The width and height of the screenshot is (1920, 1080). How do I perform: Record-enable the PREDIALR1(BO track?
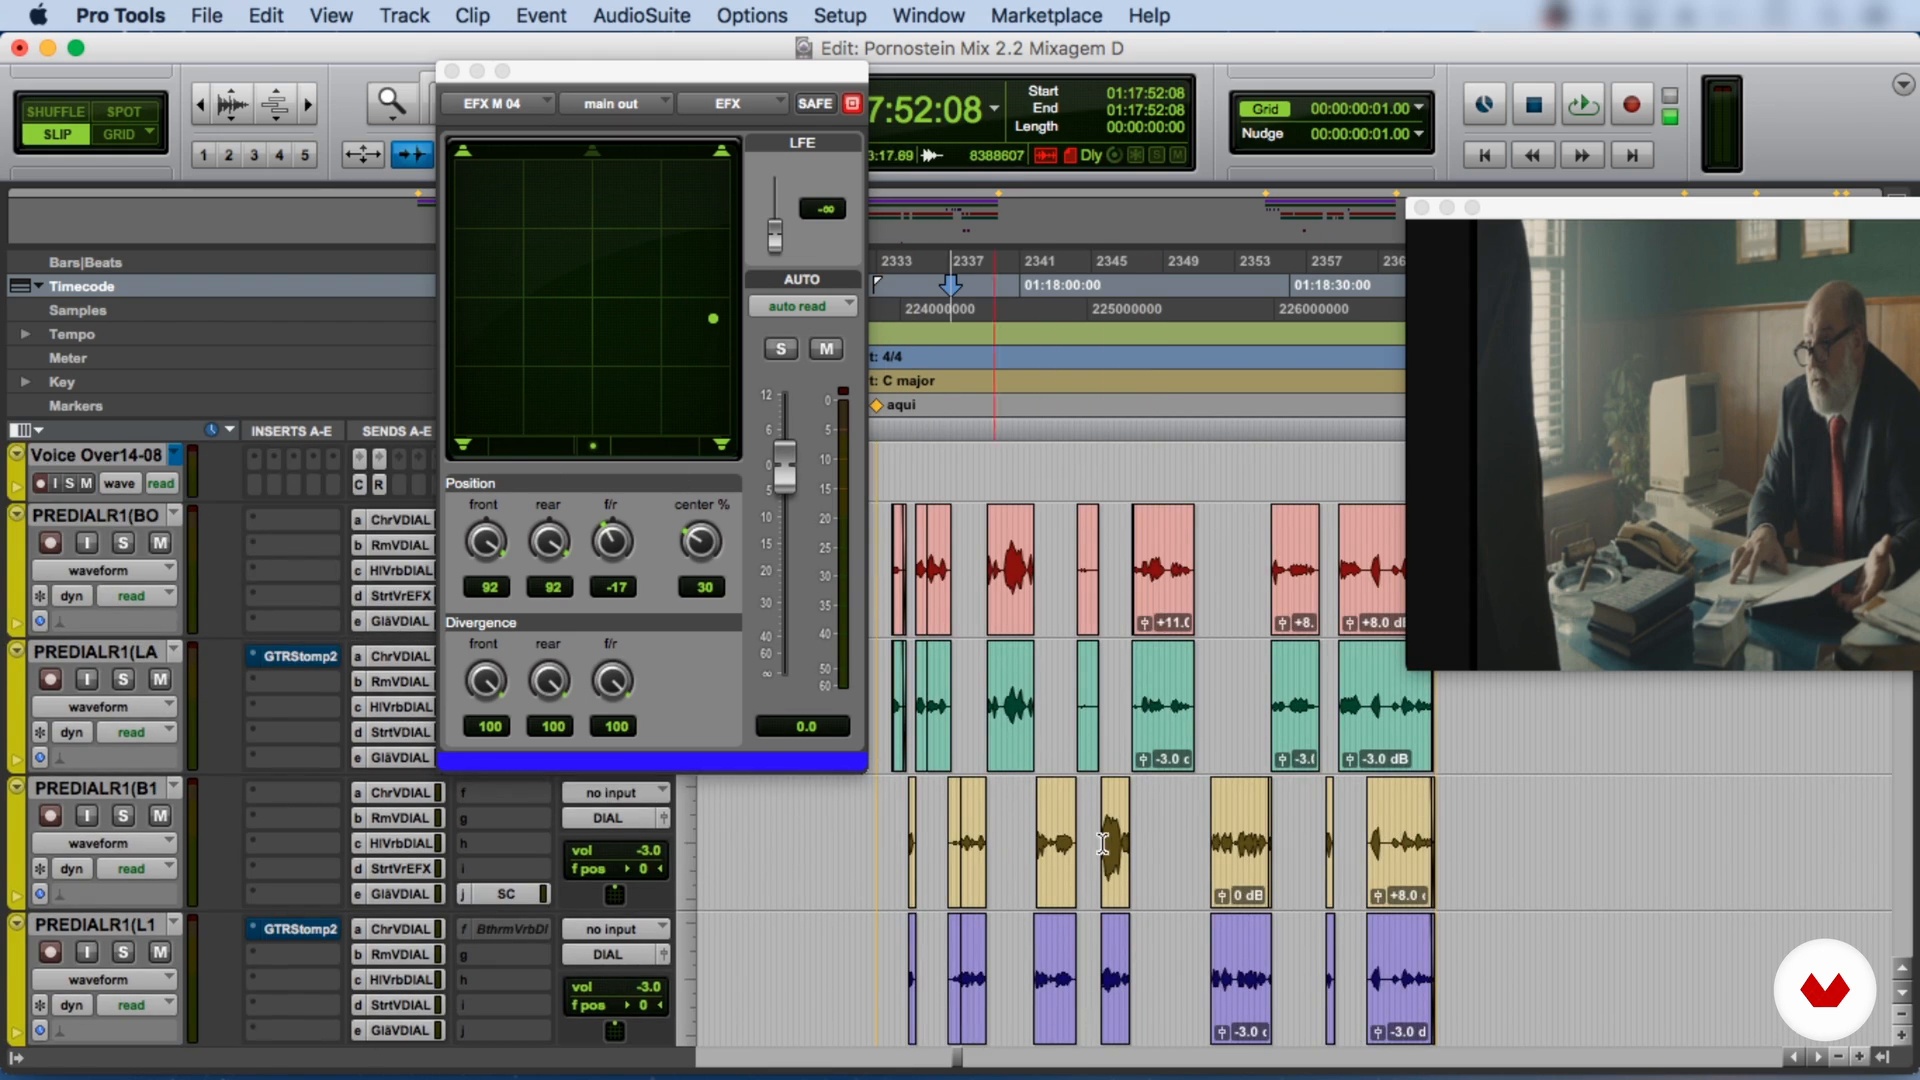pyautogui.click(x=50, y=543)
